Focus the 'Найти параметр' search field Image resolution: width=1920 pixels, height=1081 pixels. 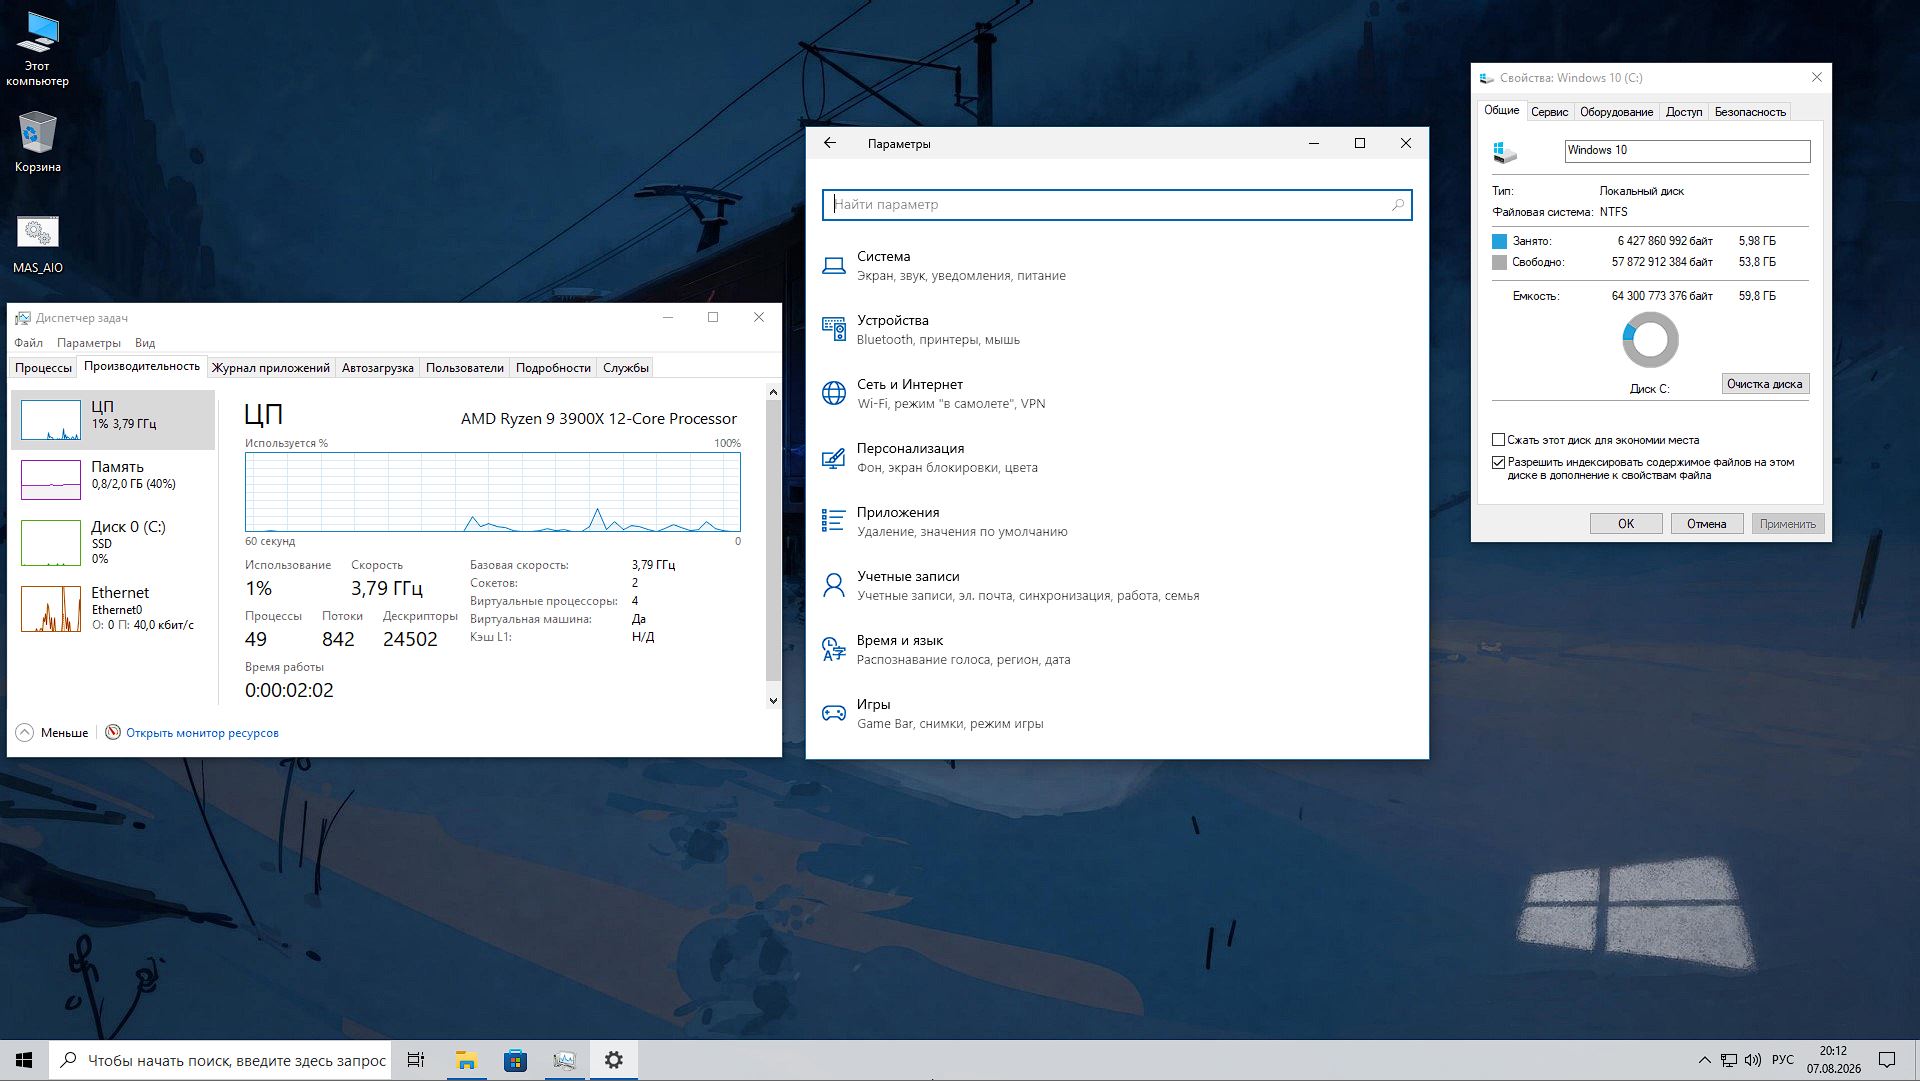1117,205
